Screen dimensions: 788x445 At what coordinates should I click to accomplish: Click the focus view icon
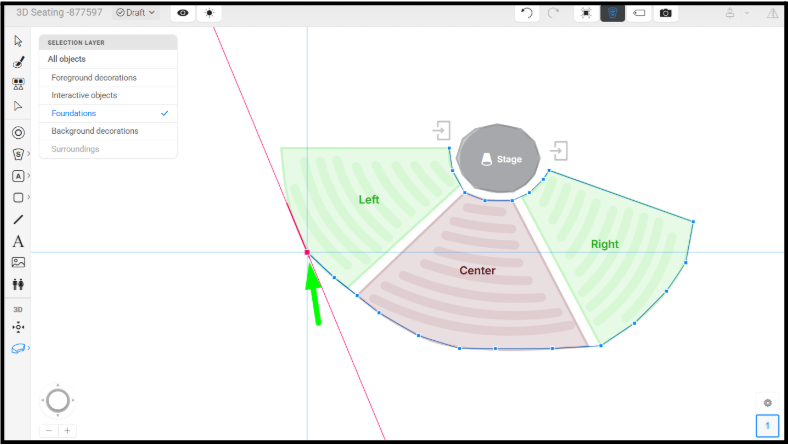pos(586,13)
